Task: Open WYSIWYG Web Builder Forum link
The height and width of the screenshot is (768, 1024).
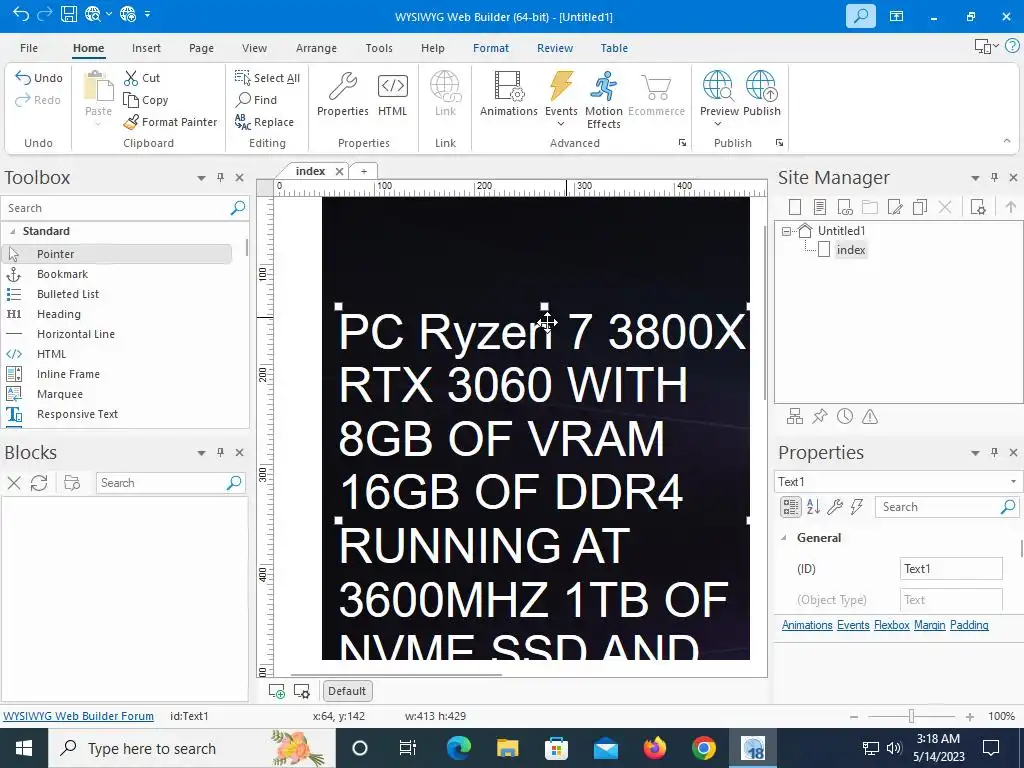Action: click(x=78, y=716)
